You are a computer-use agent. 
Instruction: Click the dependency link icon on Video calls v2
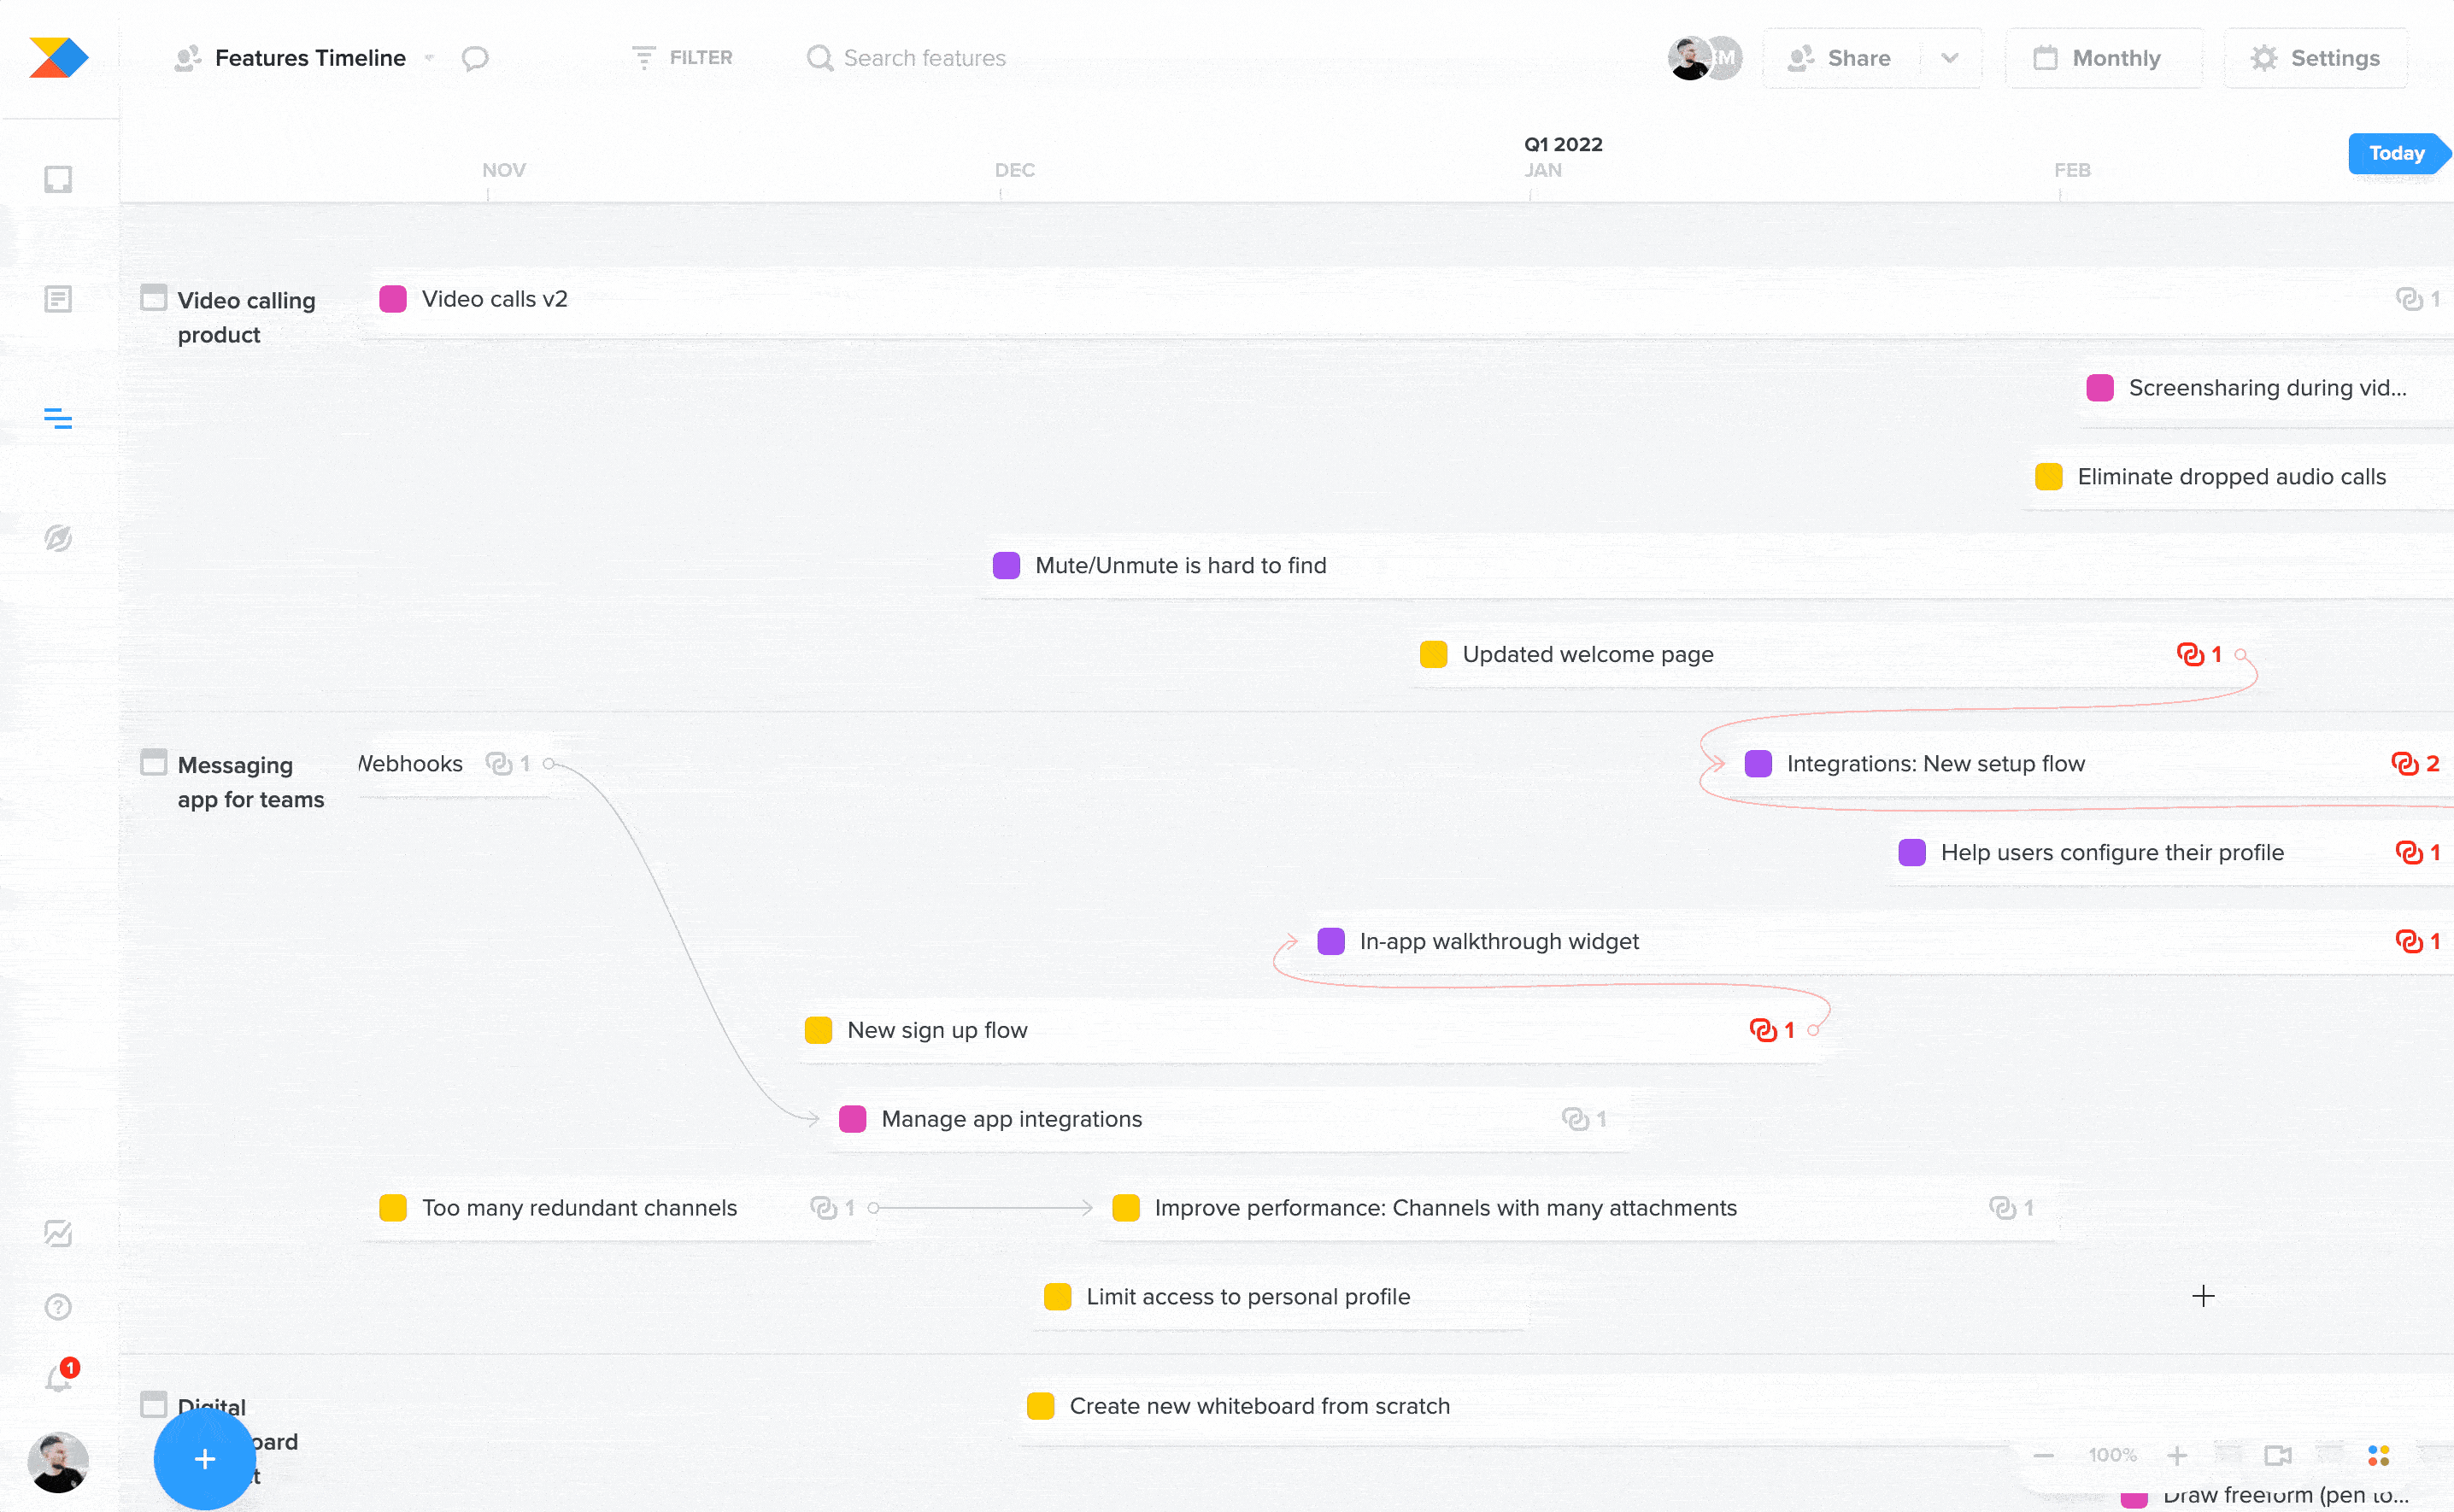click(x=2409, y=298)
